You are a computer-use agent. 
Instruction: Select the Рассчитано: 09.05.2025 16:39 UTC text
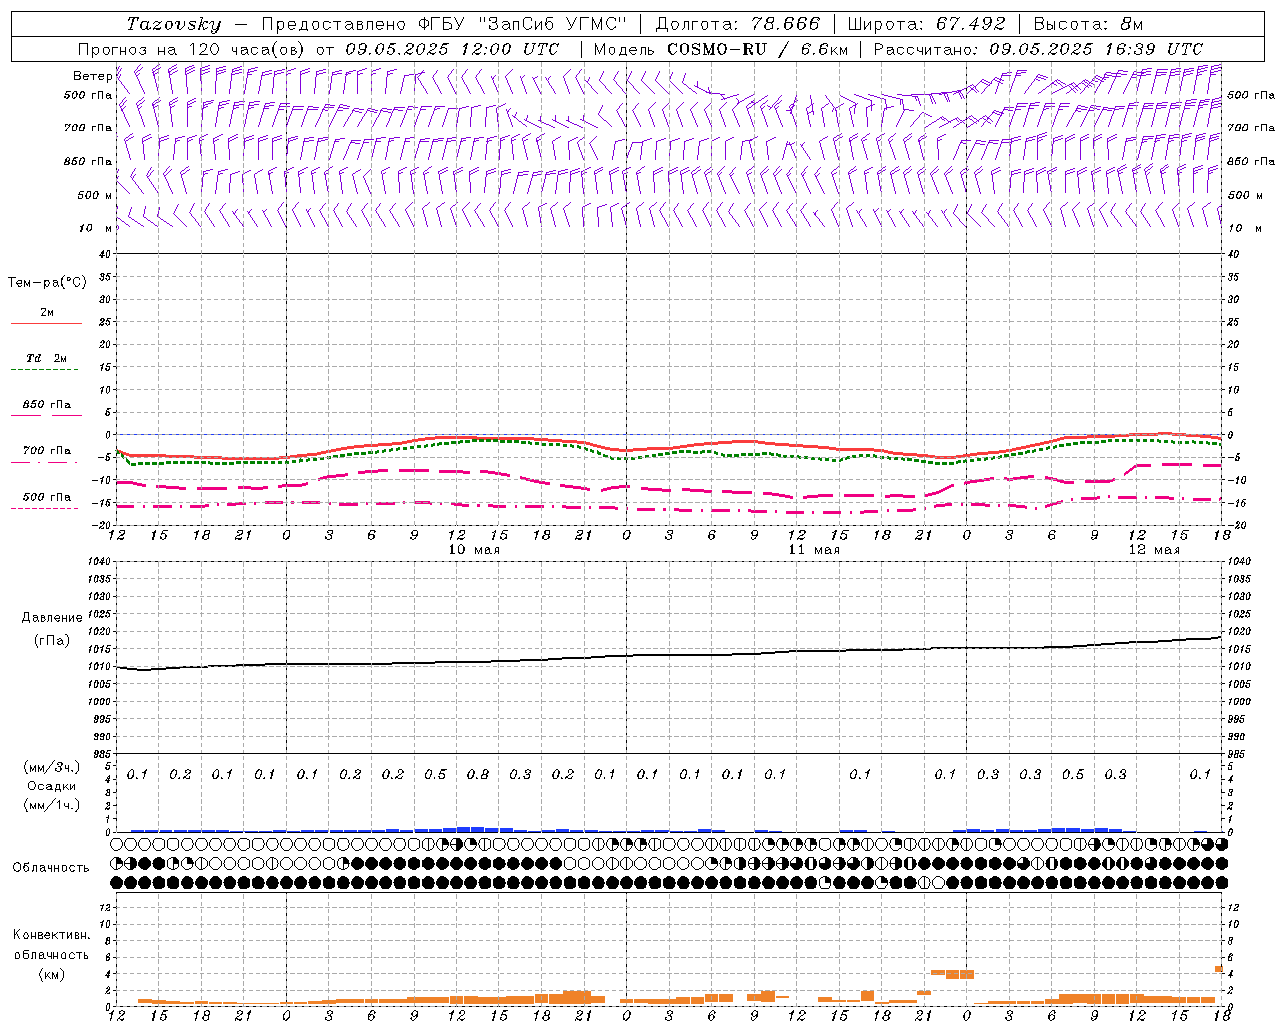(x=1038, y=49)
